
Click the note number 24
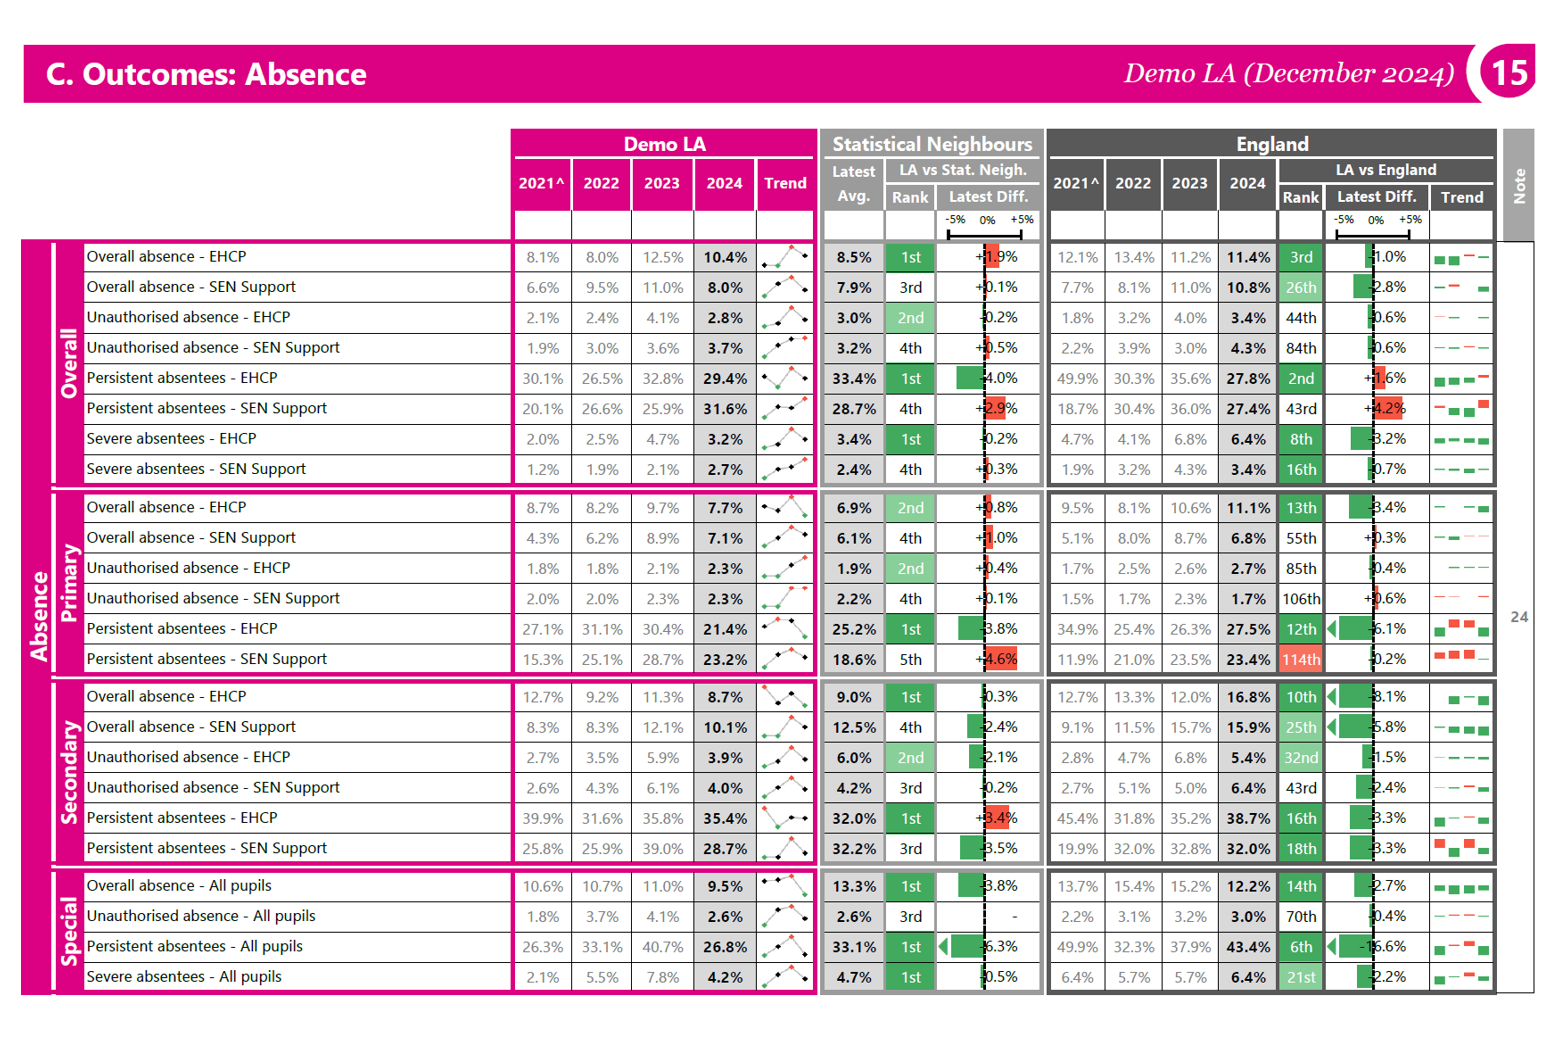click(x=1519, y=617)
